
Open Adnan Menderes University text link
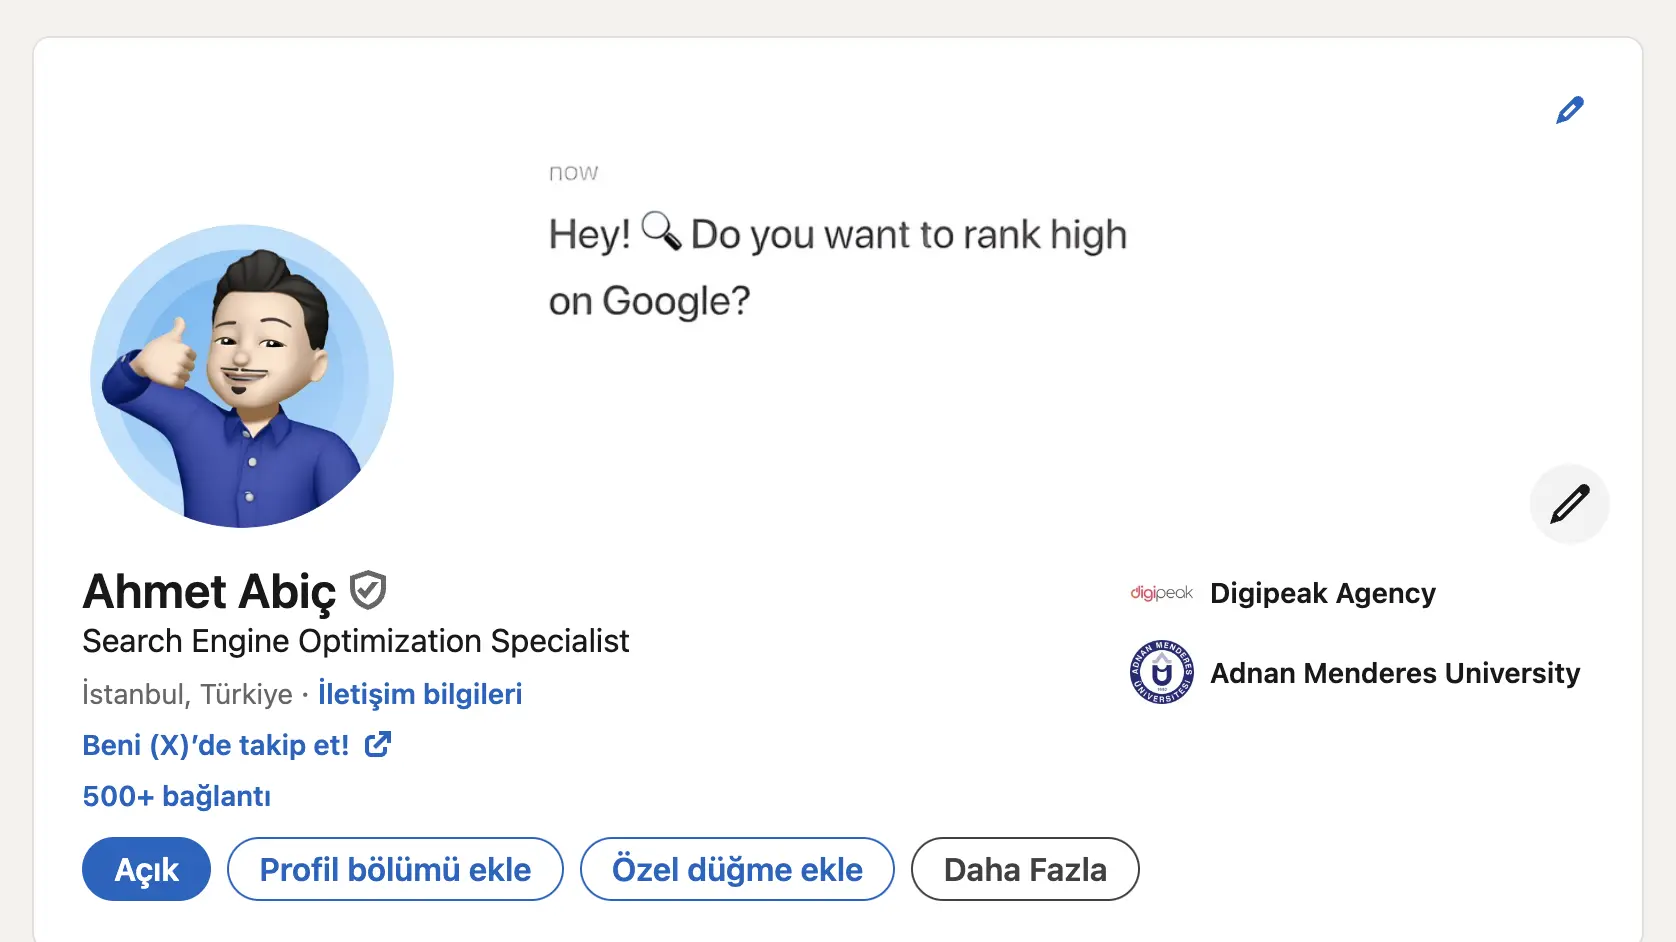(1395, 673)
